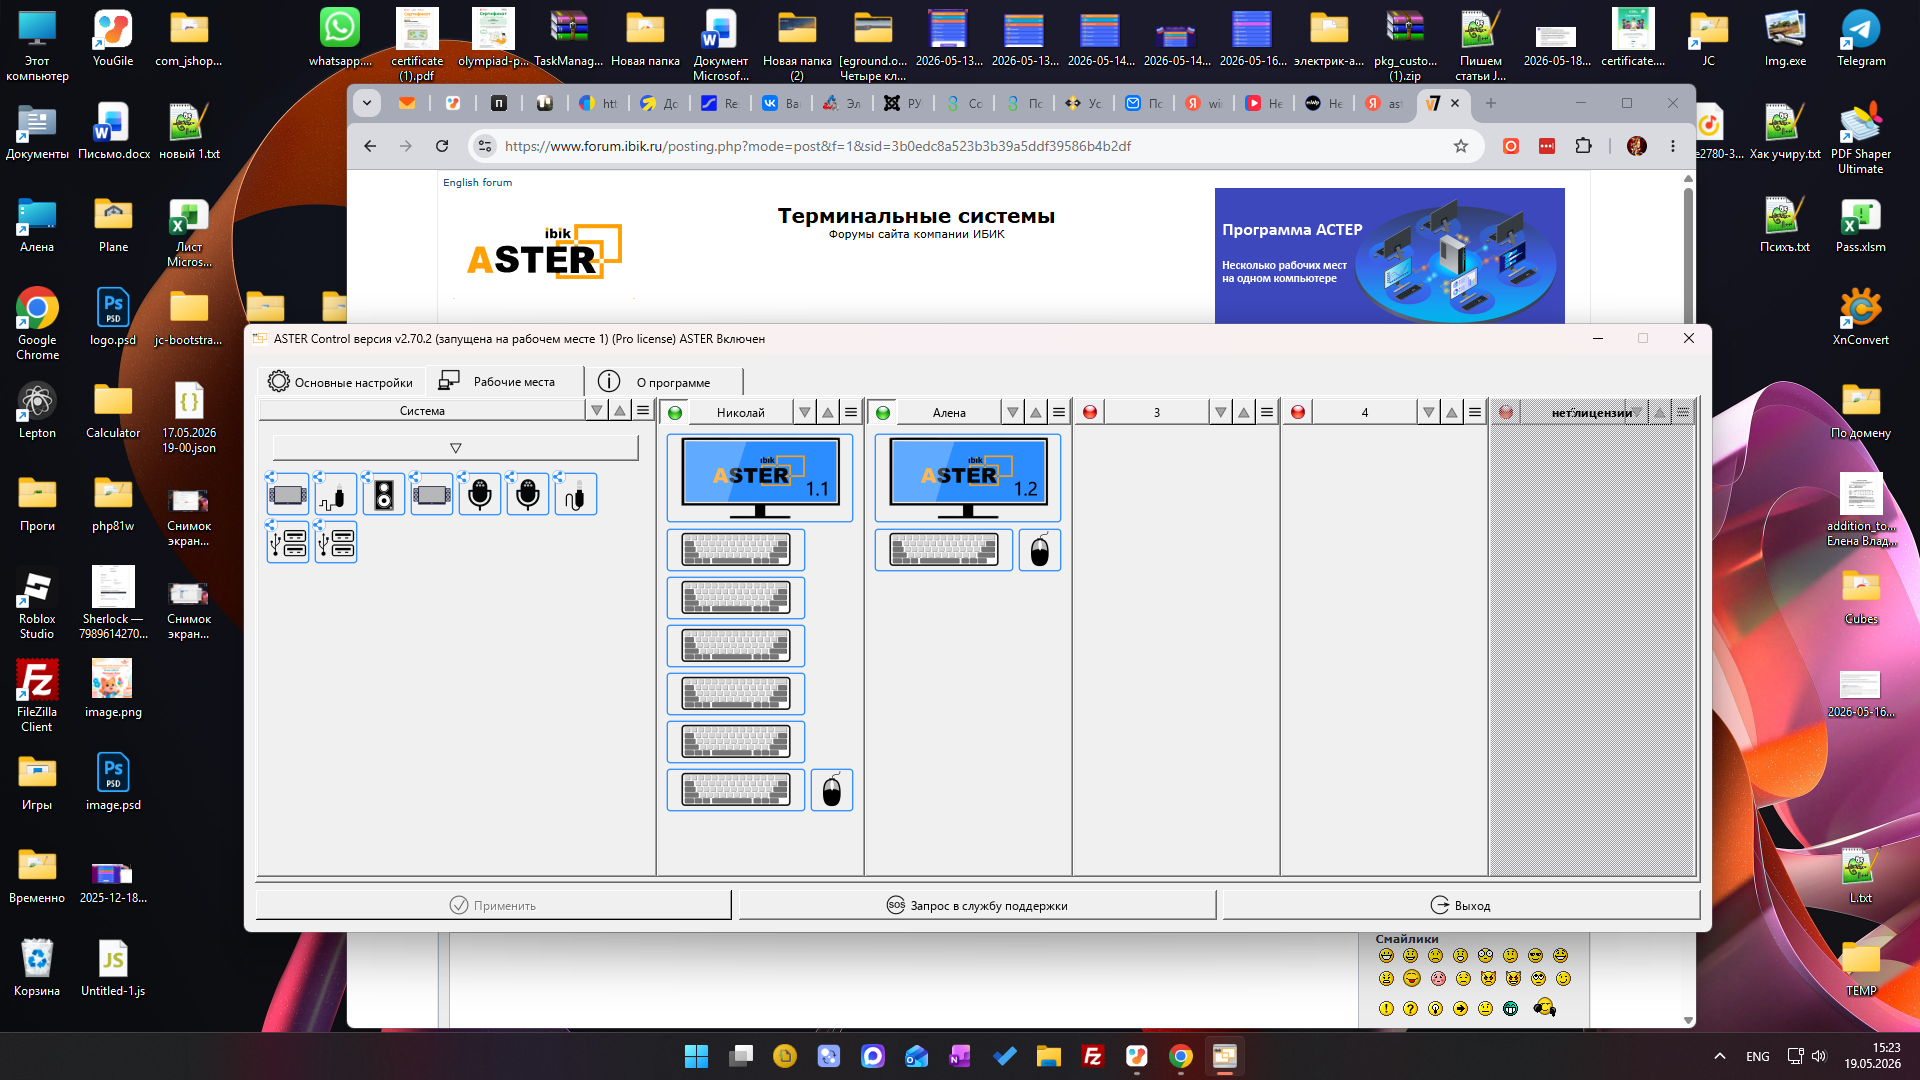This screenshot has height=1080, width=1920.
Task: Collapse the Николай workplace with up arrow
Action: coord(828,412)
